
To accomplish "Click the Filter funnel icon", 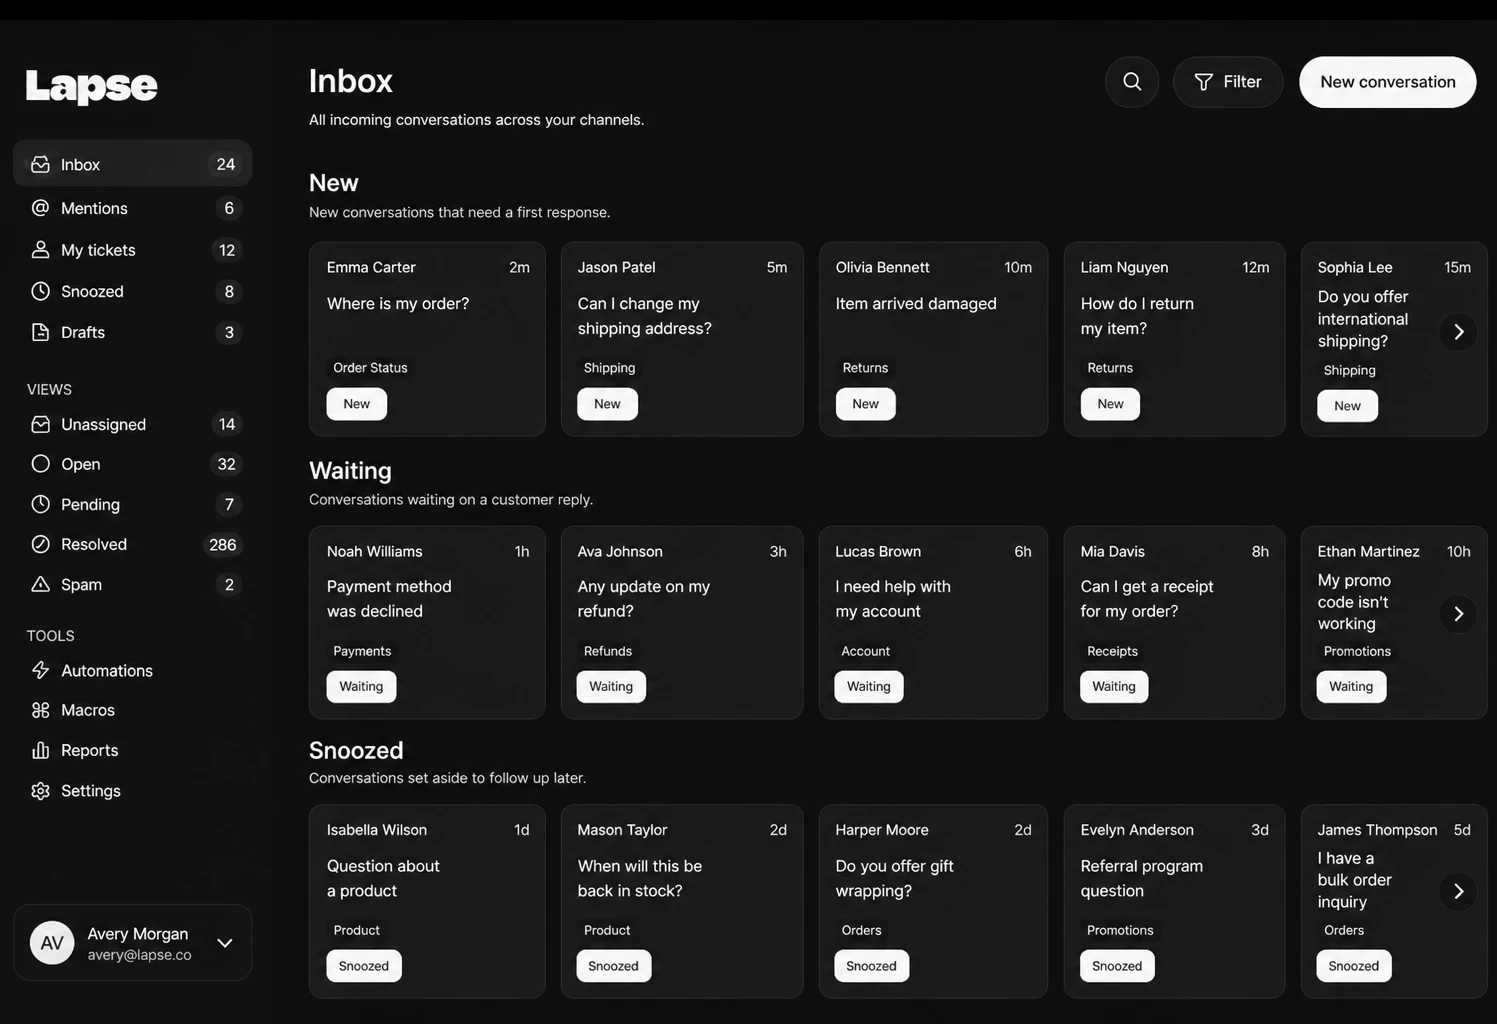I will tap(1203, 82).
